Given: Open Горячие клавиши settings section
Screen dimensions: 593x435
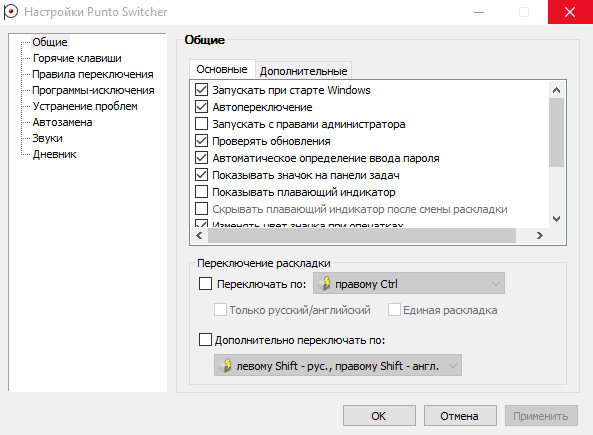Looking at the screenshot, I should [x=77, y=58].
